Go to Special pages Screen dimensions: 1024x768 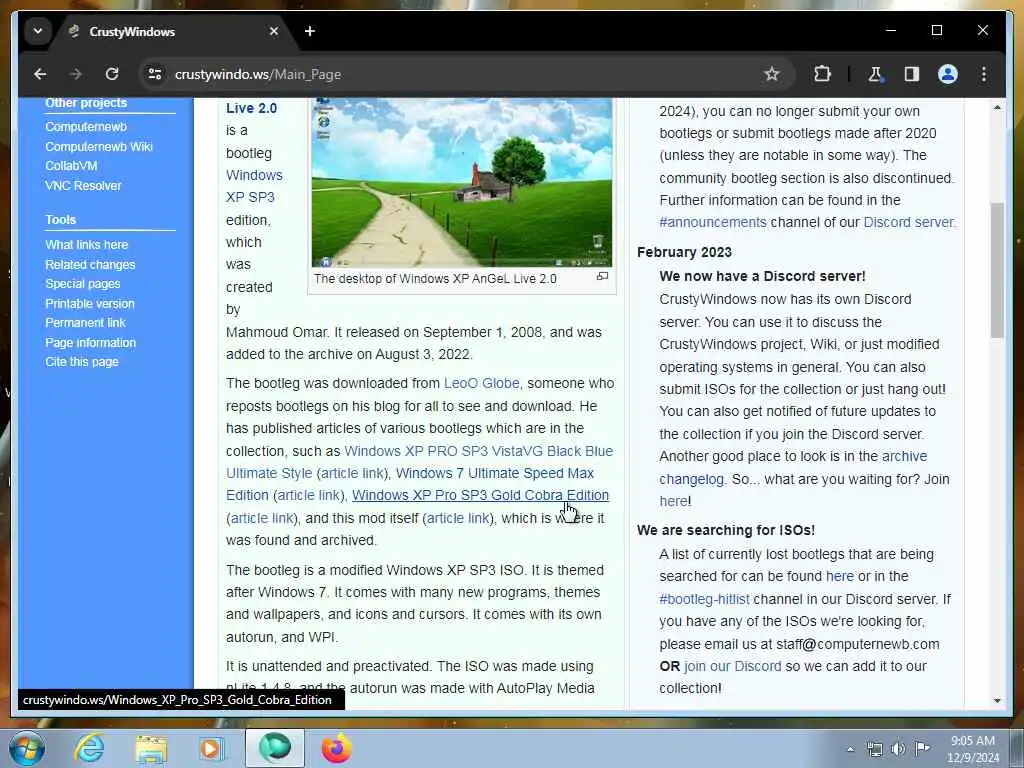[x=82, y=284]
